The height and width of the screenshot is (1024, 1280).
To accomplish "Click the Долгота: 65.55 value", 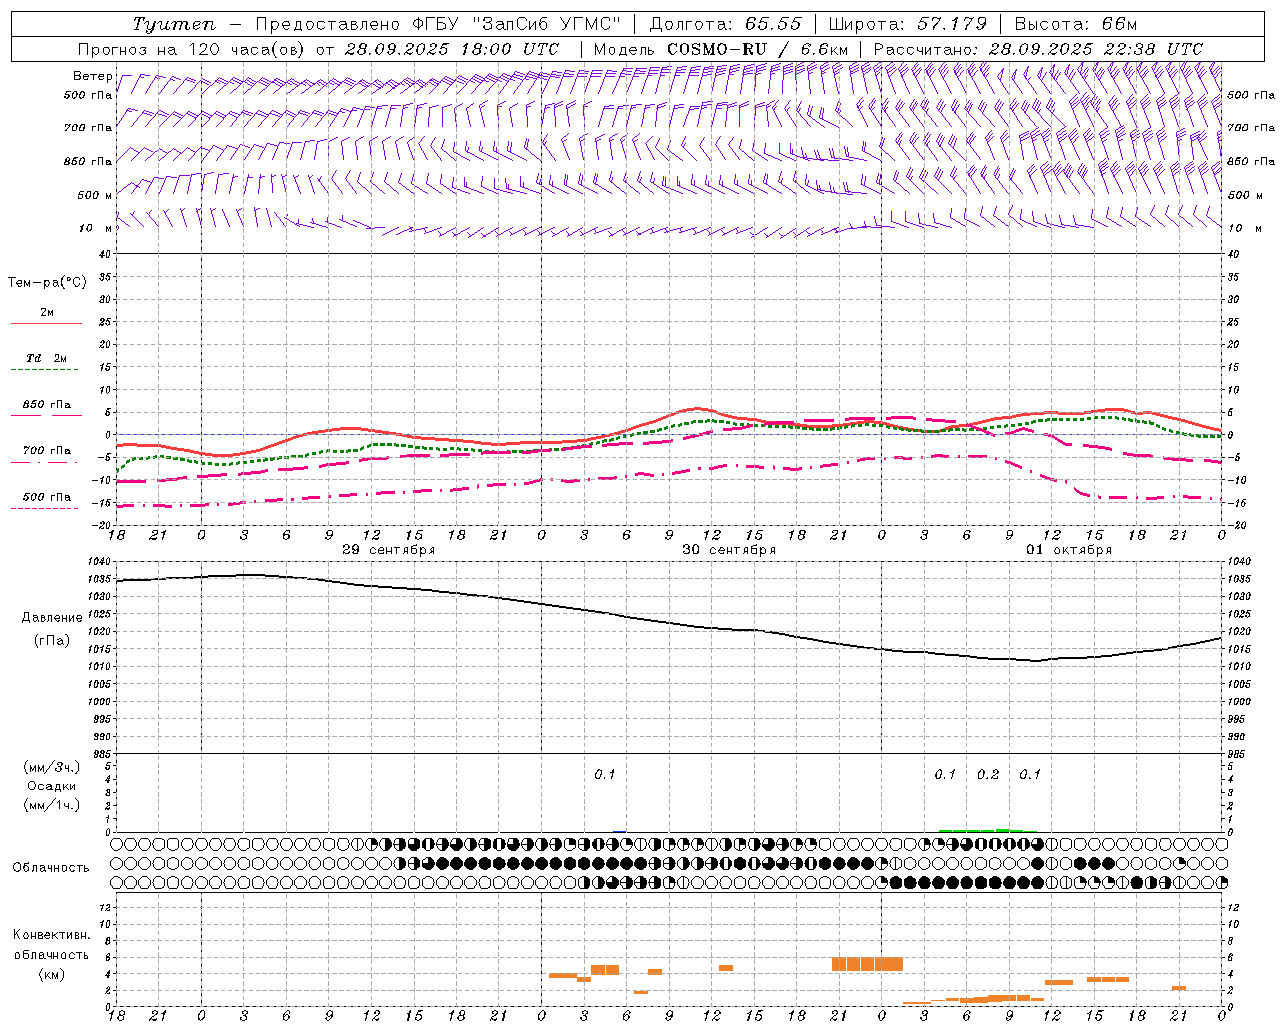I will click(x=725, y=24).
